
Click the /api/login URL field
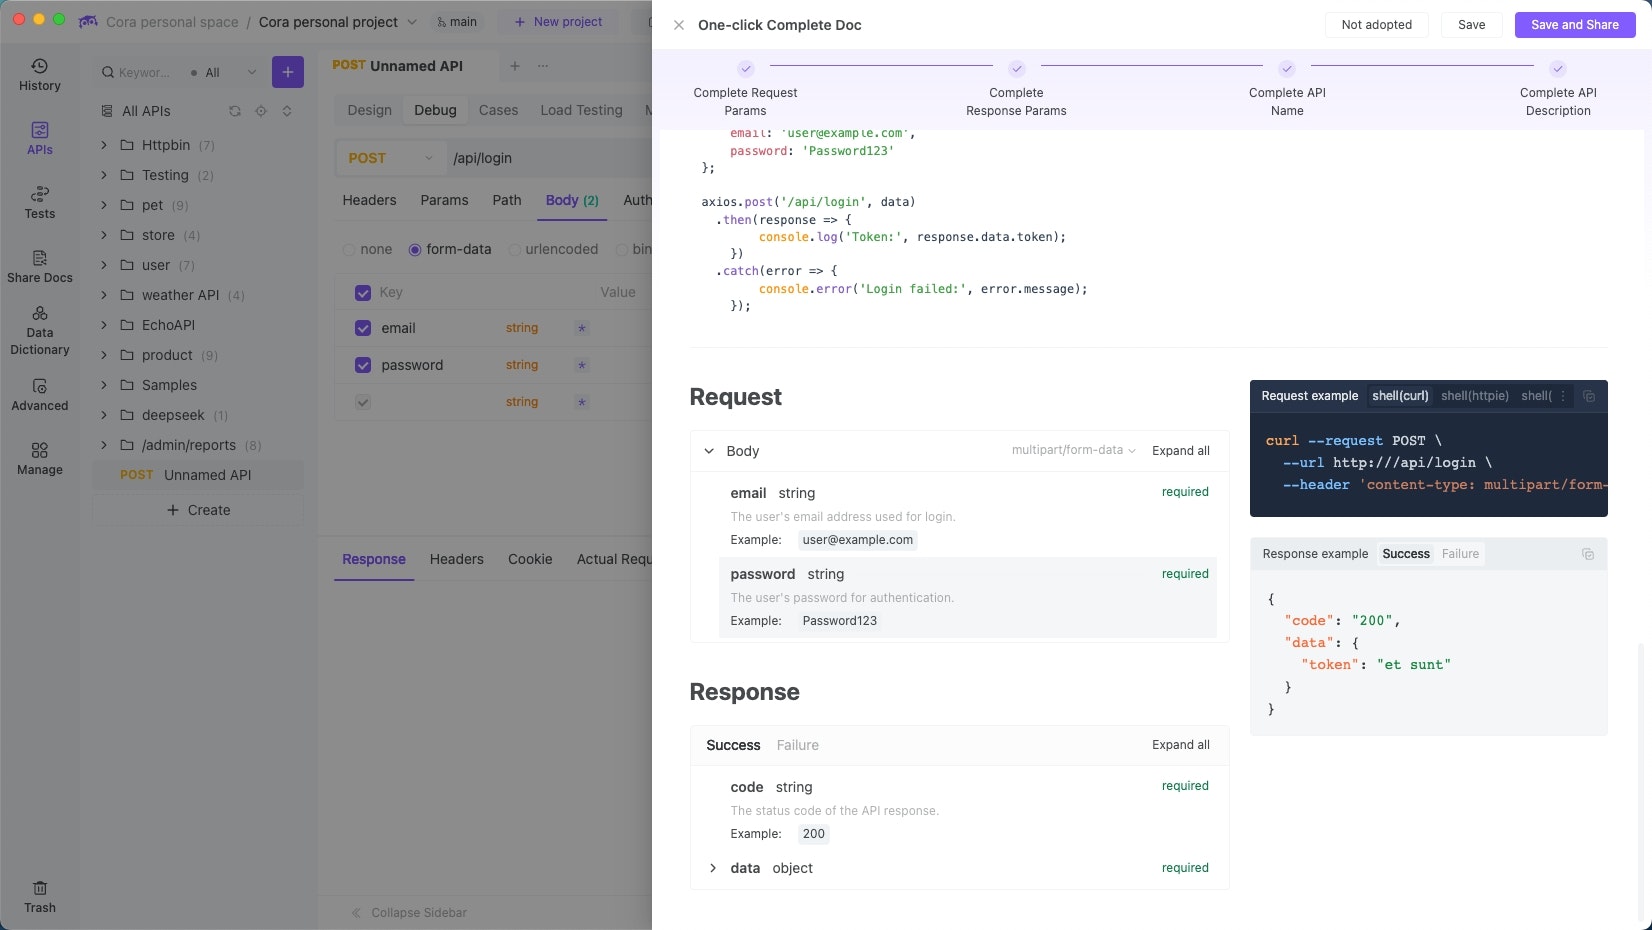(x=548, y=158)
